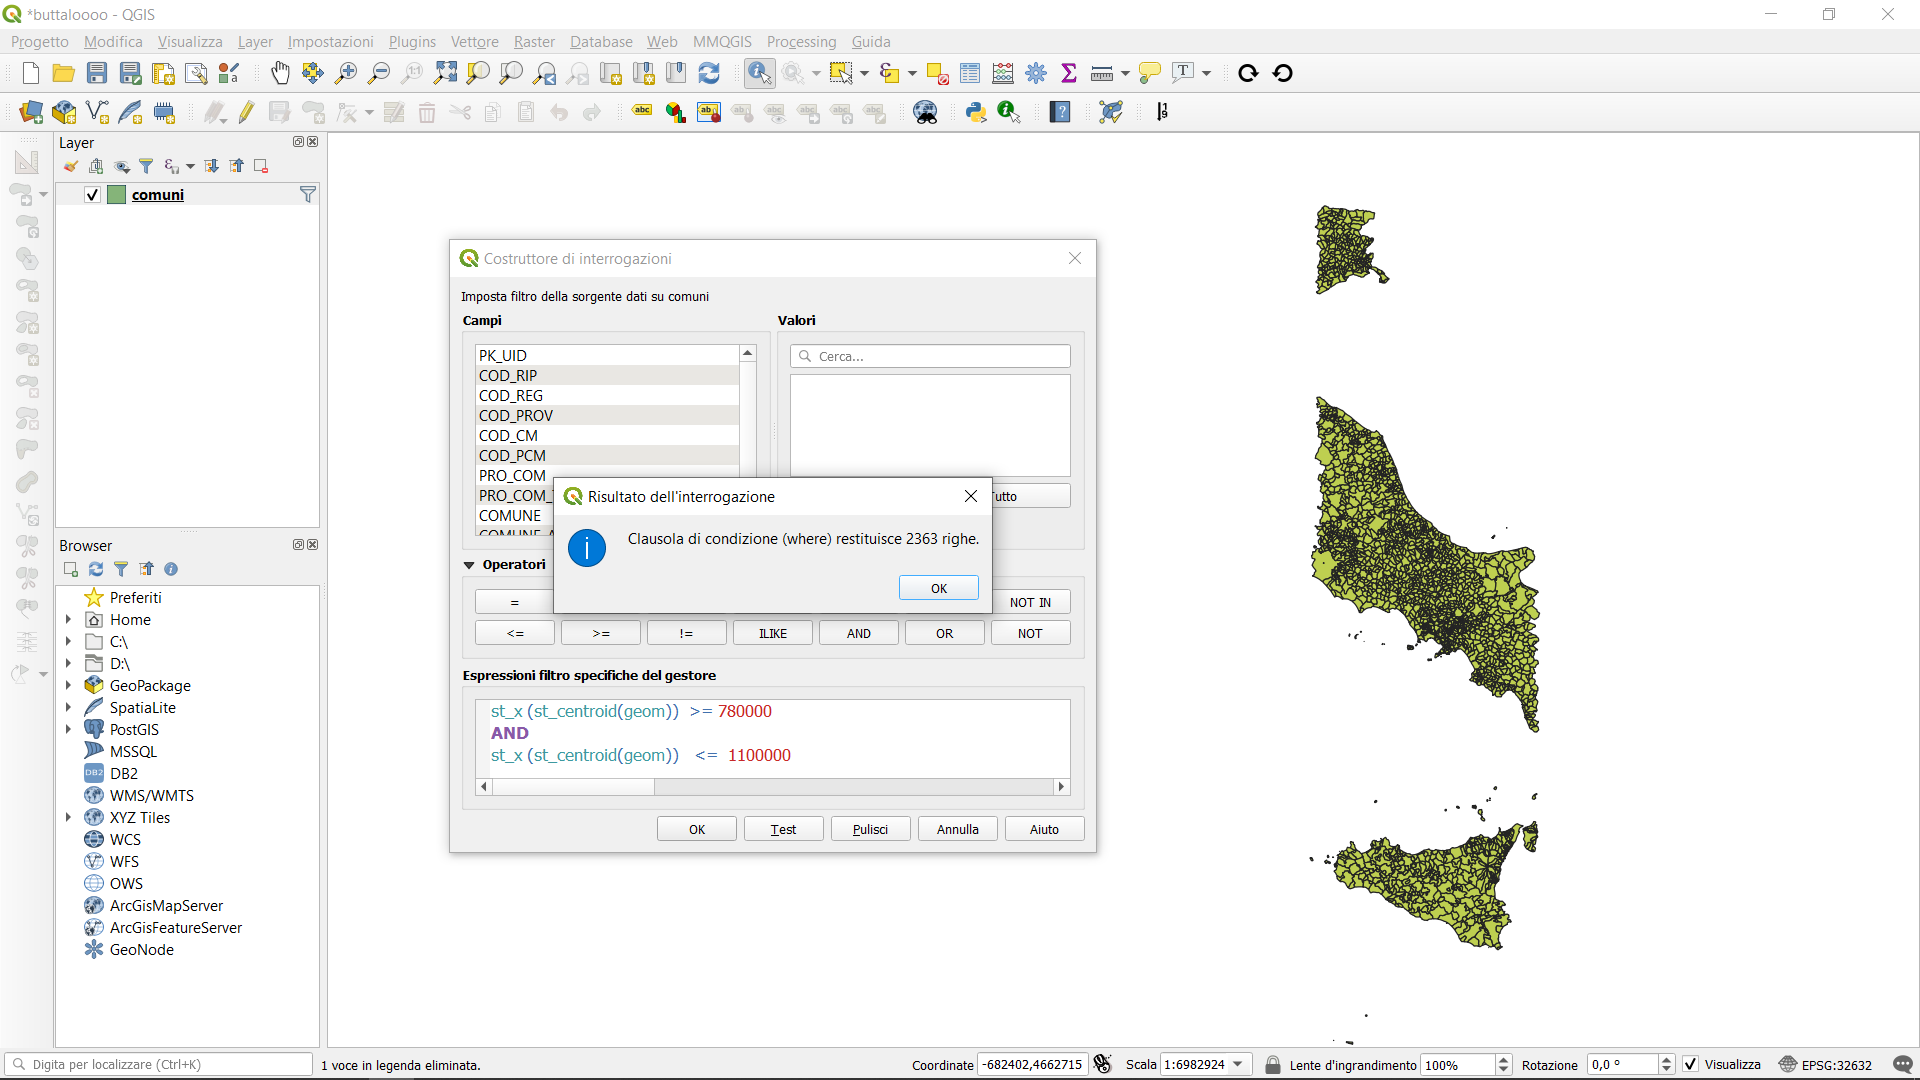Screen dimensions: 1920x1080
Task: Toggle the scale lock icon
Action: pyautogui.click(x=1272, y=1064)
